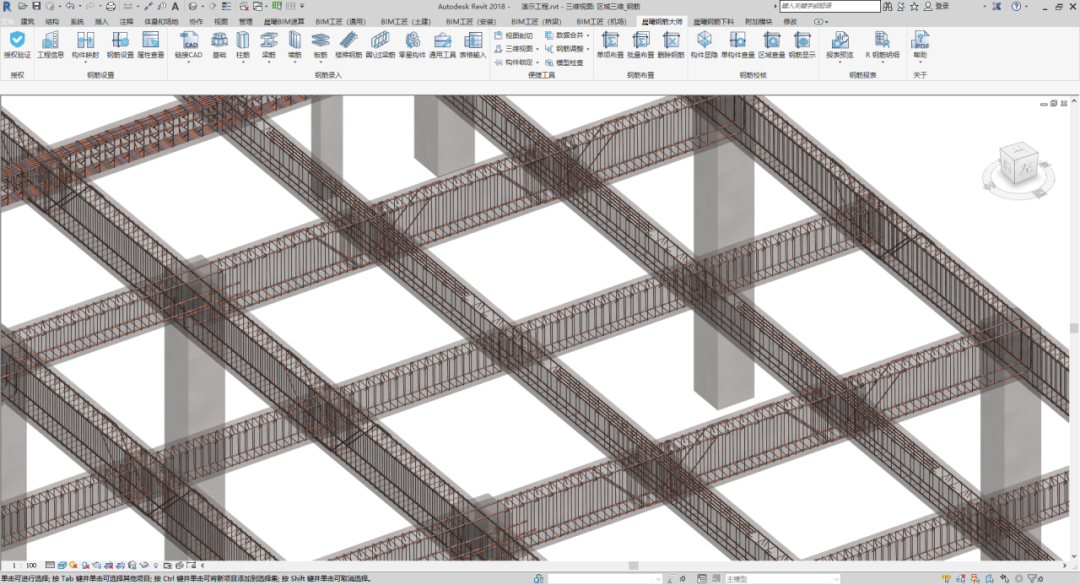Click the 删除钢筋 delete rebar icon
Image resolution: width=1080 pixels, height=585 pixels.
[671, 40]
